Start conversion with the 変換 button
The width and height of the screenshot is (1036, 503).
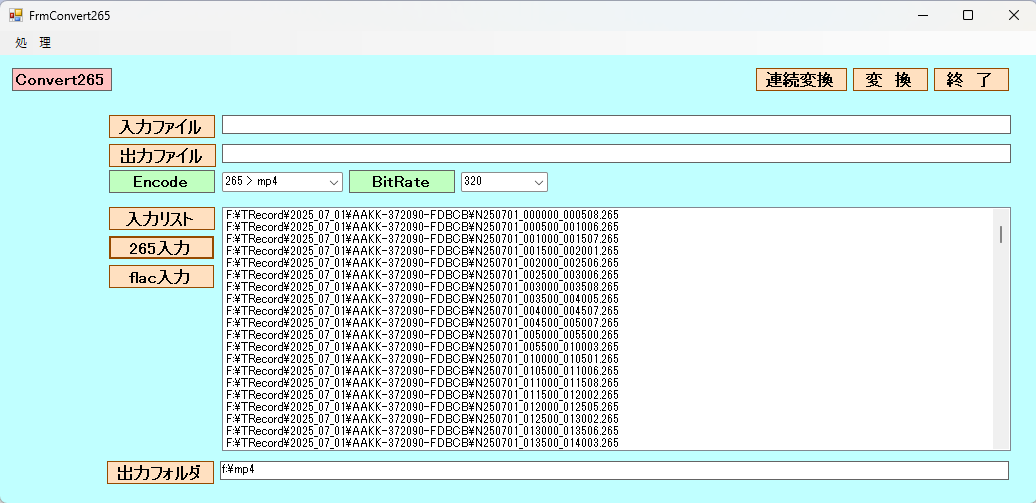[x=889, y=80]
